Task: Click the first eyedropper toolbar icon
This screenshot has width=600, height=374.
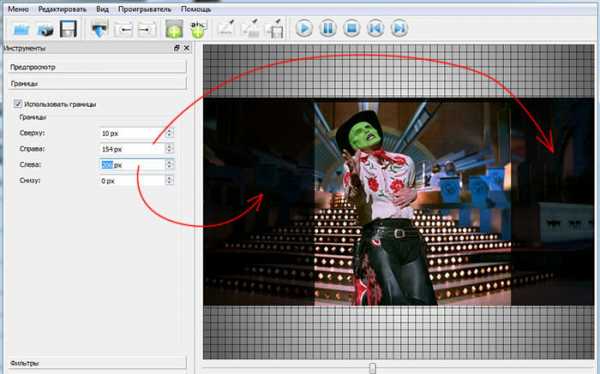Action: point(226,29)
